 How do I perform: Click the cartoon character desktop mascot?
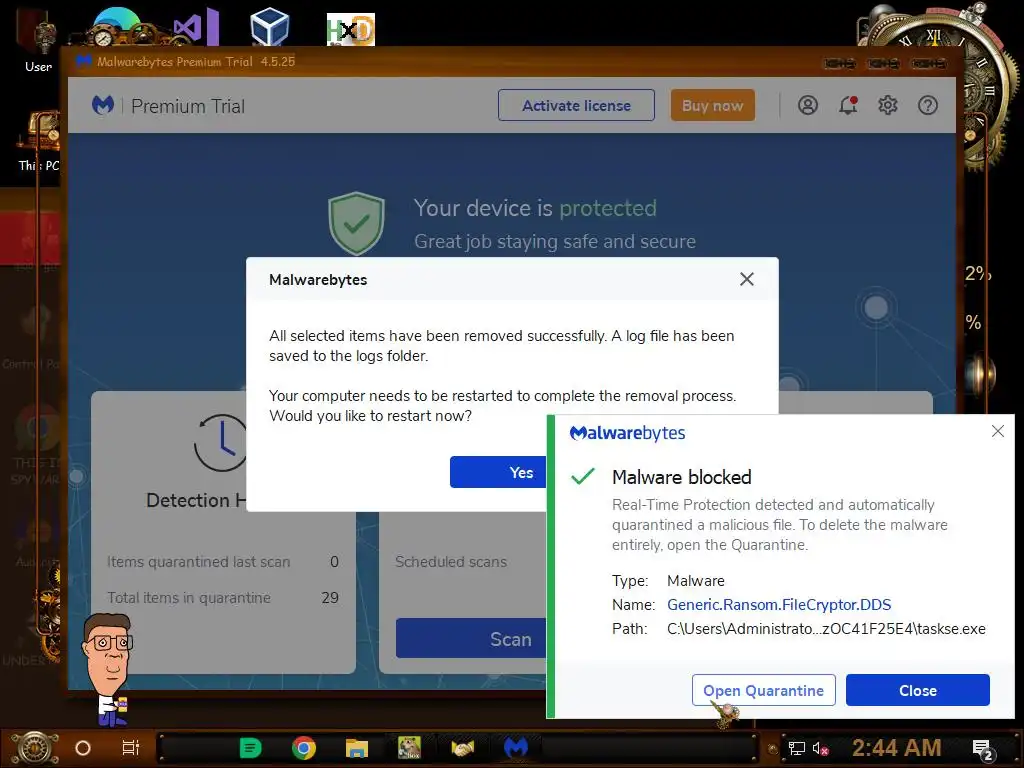coord(108,669)
